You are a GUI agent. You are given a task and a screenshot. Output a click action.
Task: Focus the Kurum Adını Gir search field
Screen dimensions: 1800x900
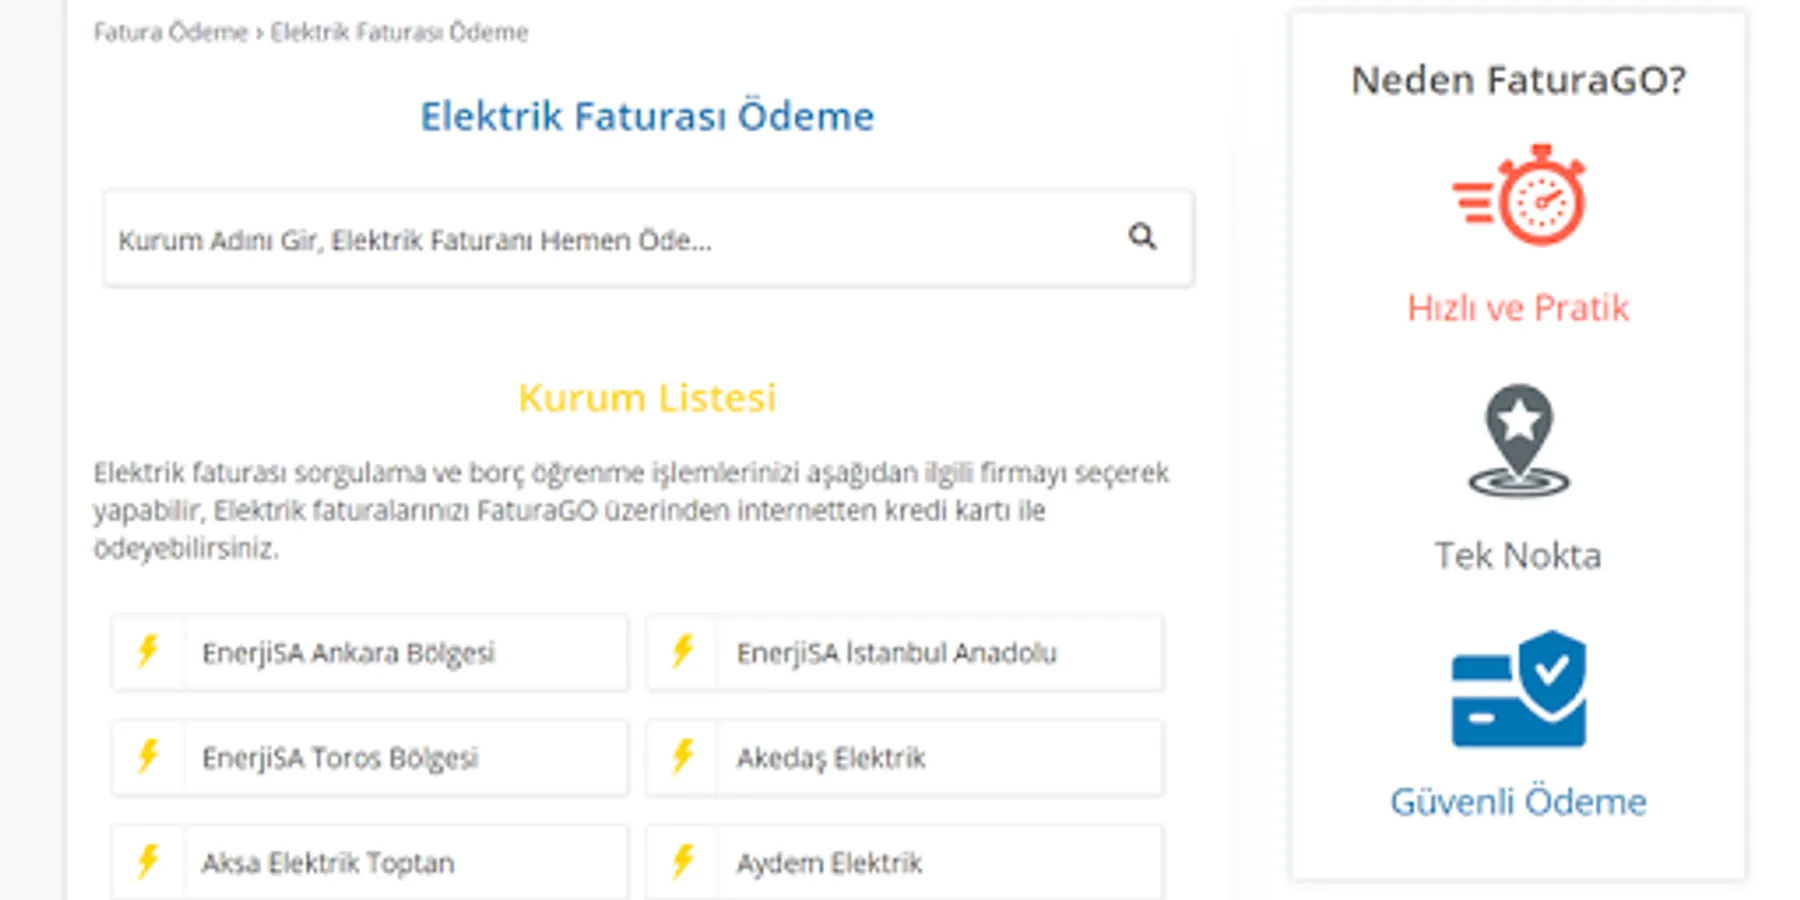(x=648, y=239)
